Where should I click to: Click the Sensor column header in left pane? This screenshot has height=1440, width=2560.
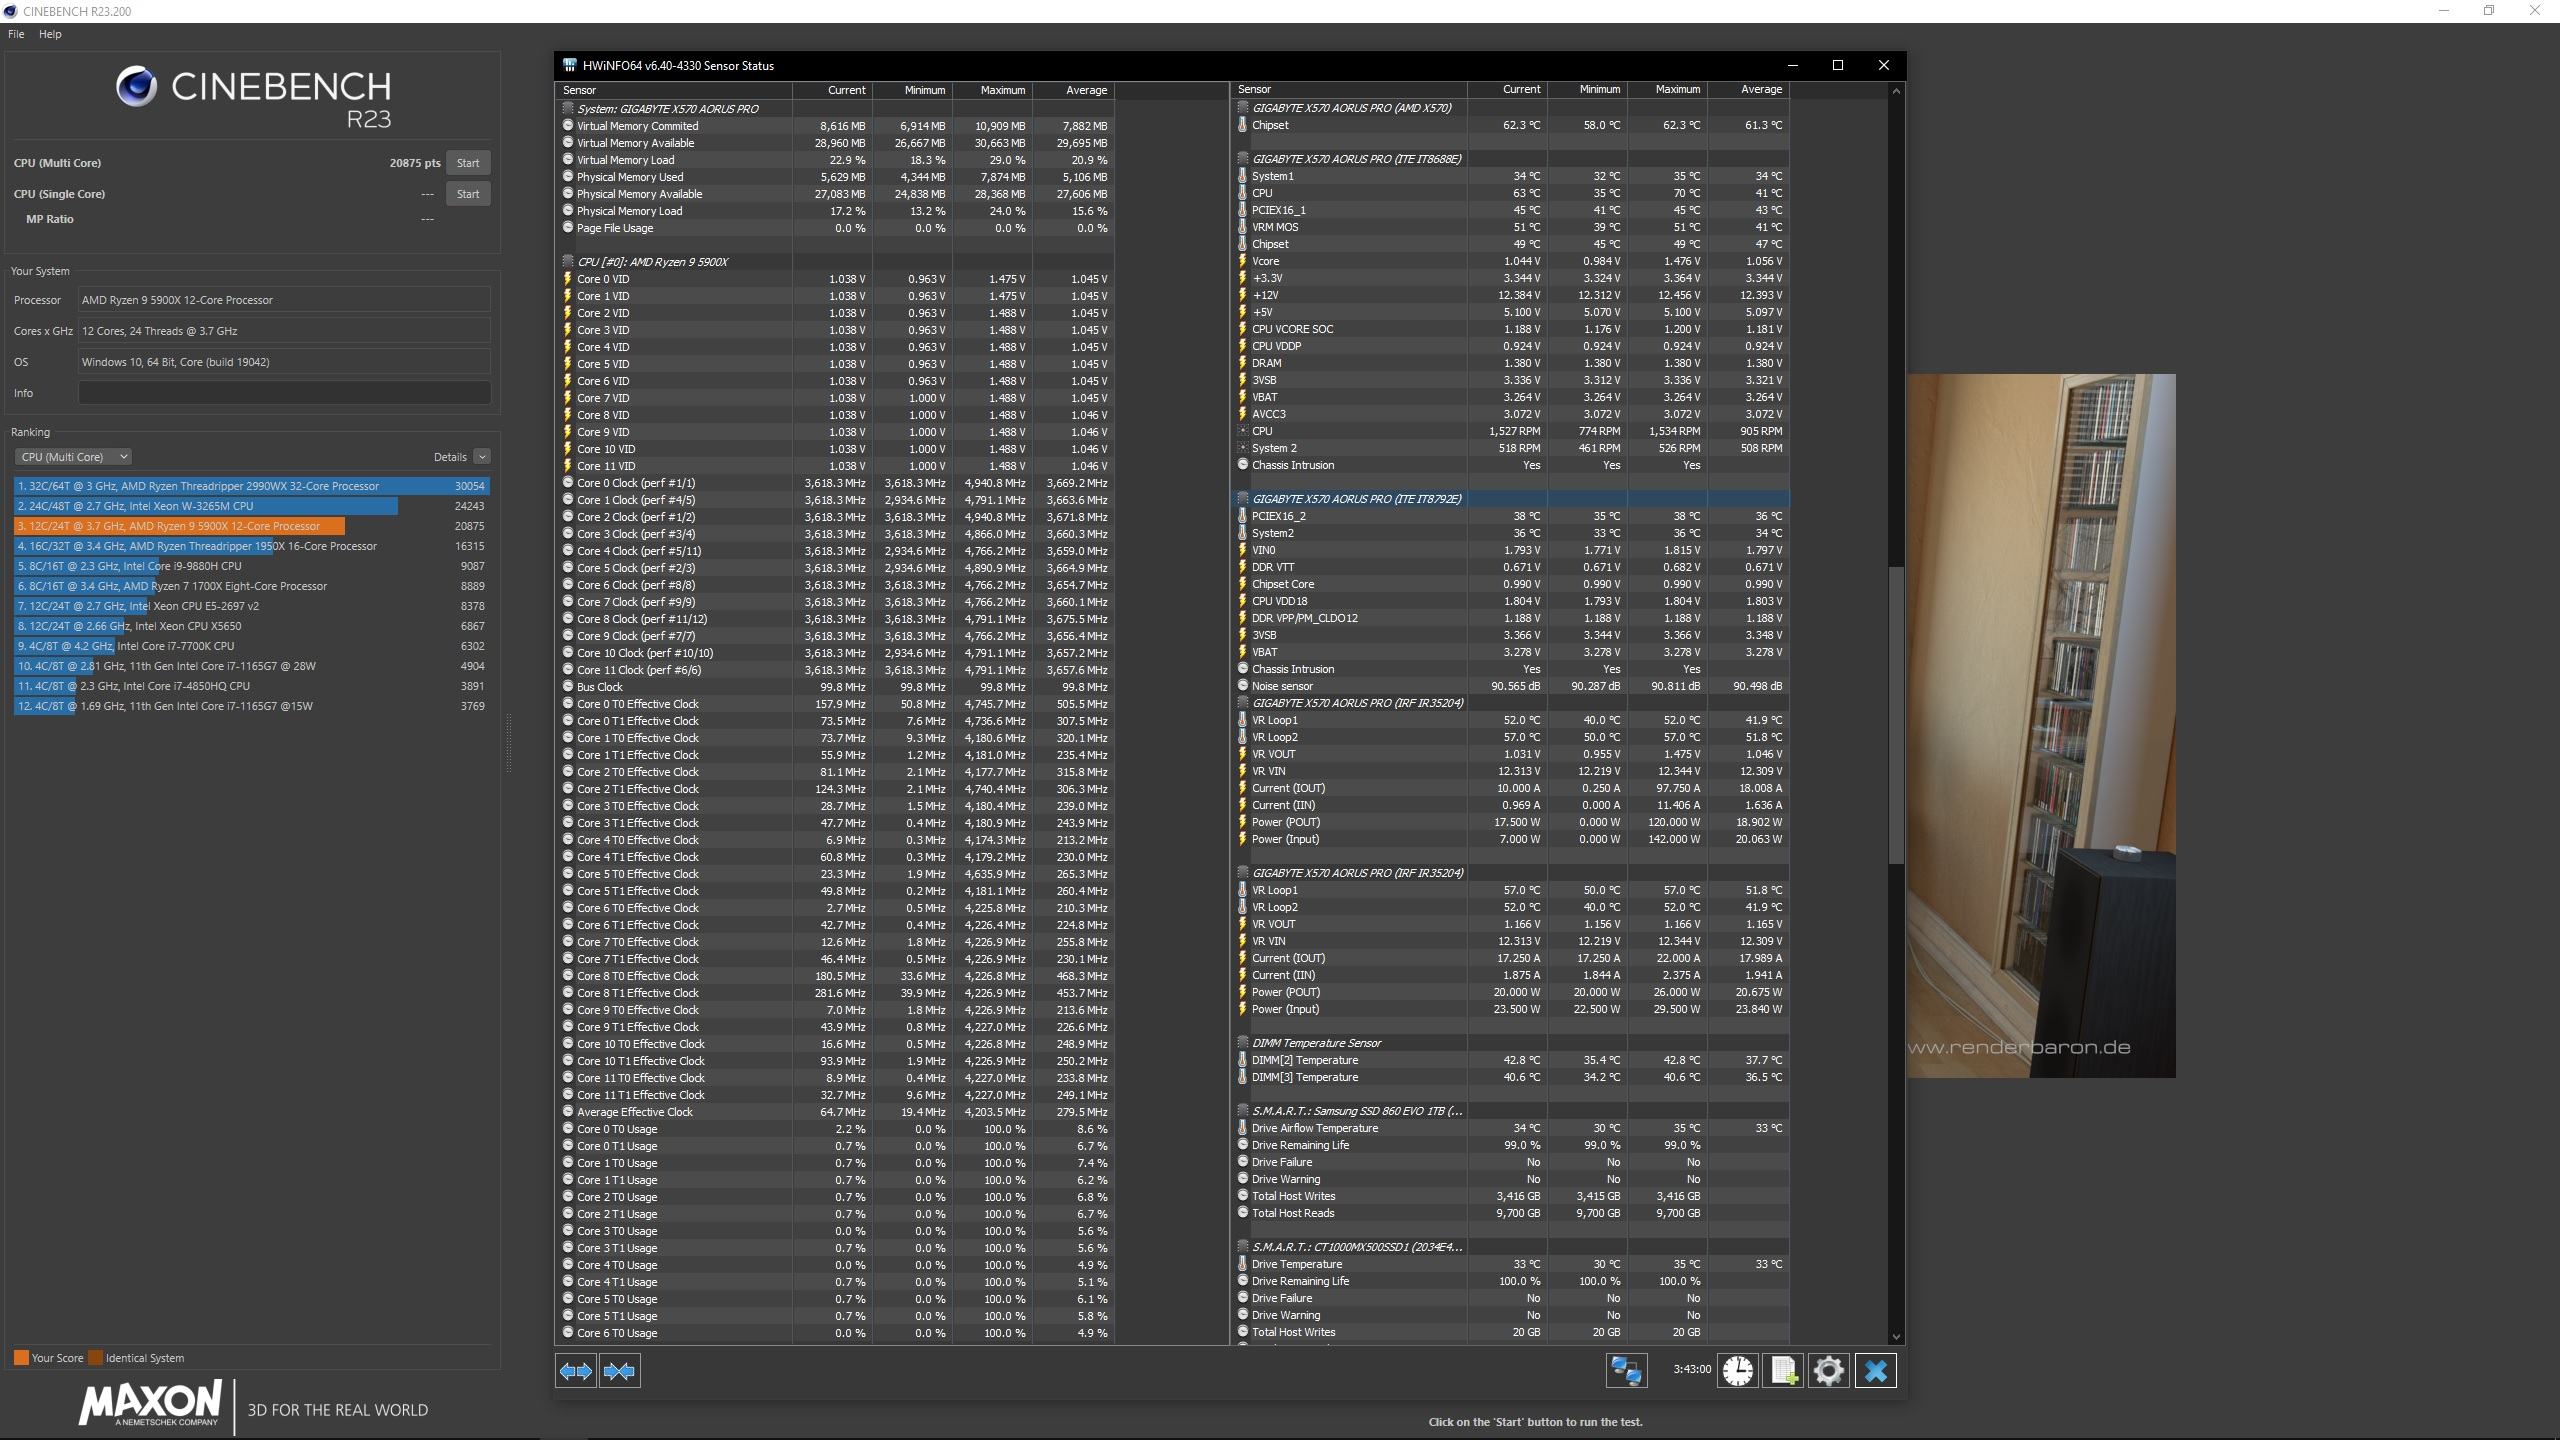pos(674,90)
